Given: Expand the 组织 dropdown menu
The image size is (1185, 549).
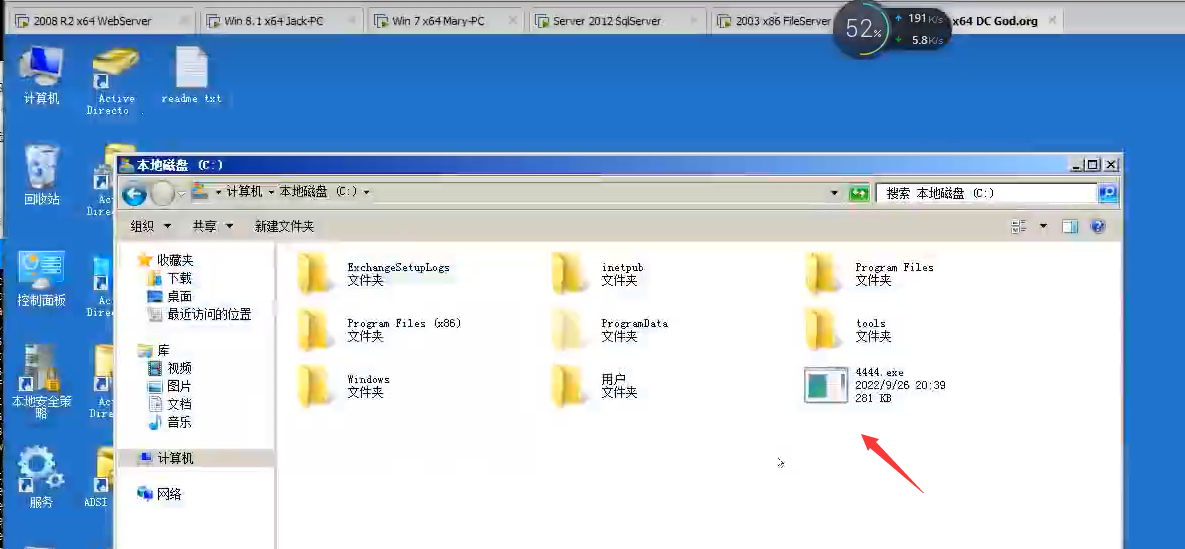Looking at the screenshot, I should tap(151, 227).
